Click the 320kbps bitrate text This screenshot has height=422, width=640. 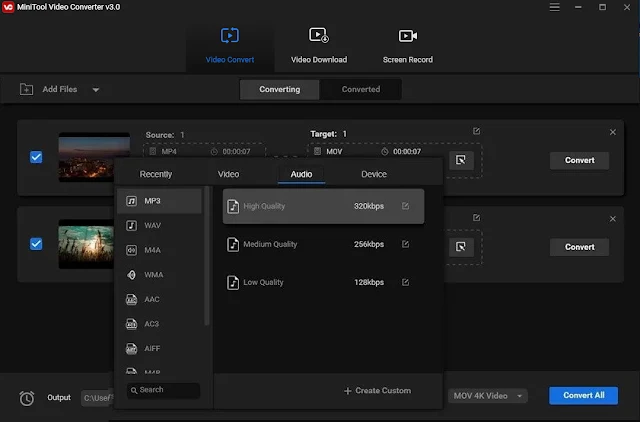(x=369, y=206)
